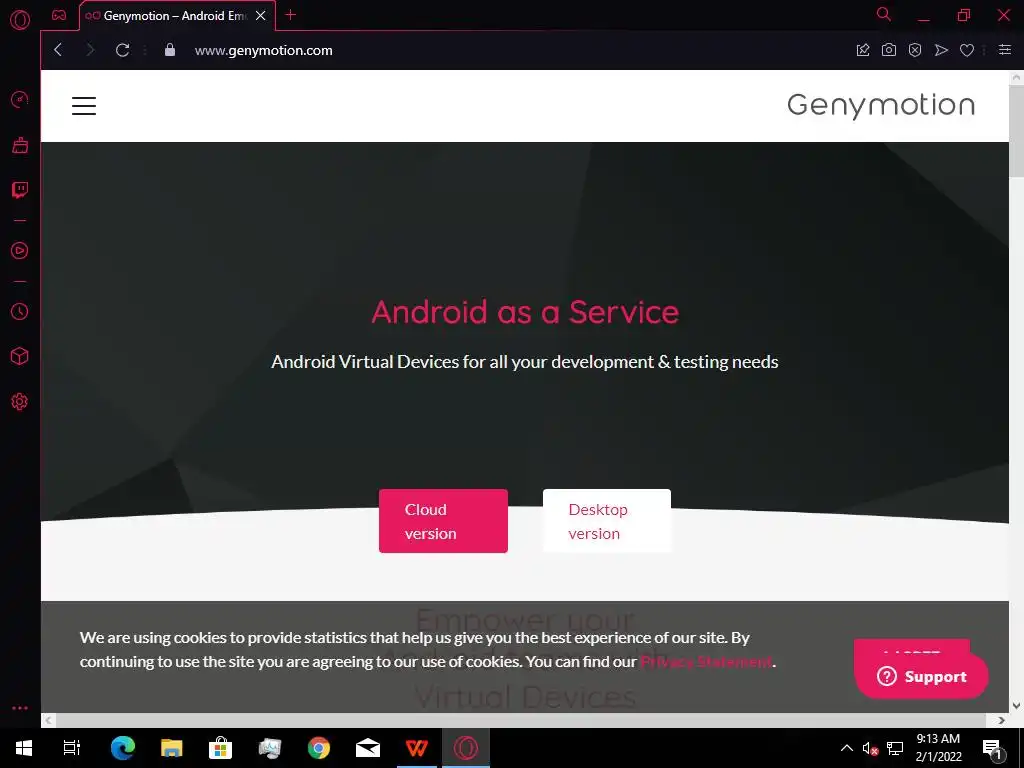Reload the Genymotion page
The height and width of the screenshot is (768, 1024).
pos(122,50)
